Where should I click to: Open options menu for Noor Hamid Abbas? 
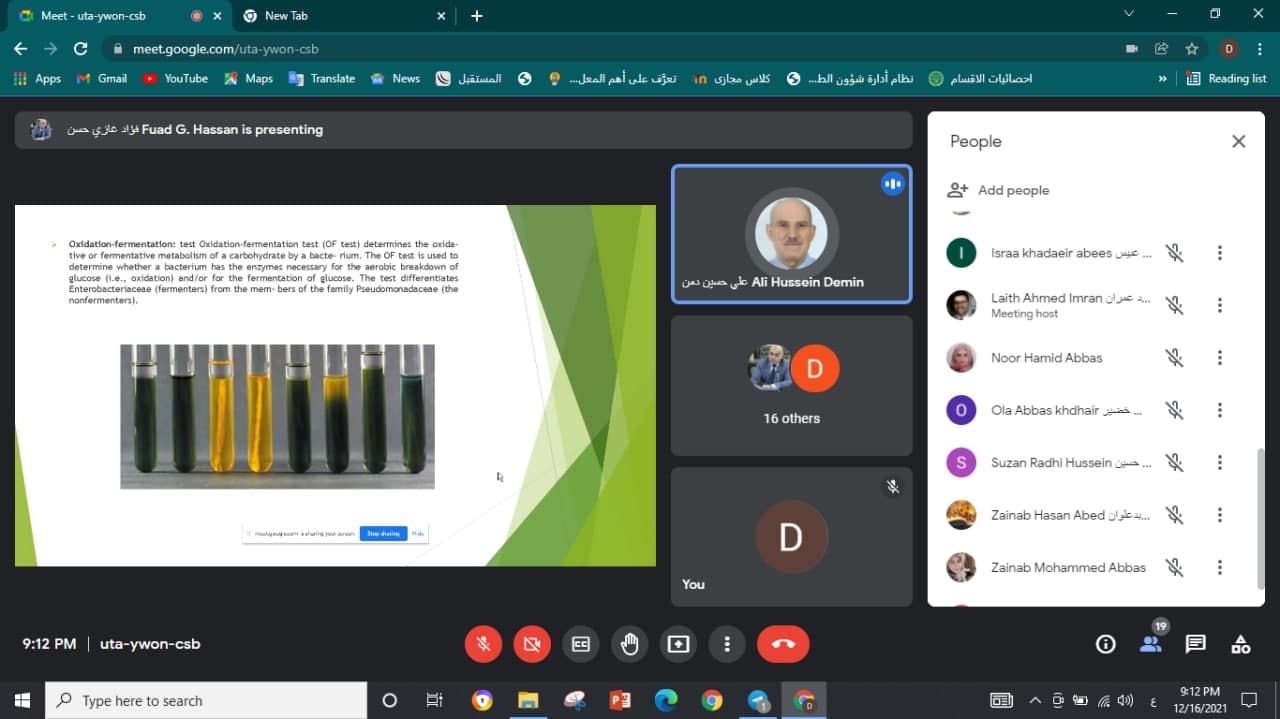[1219, 358]
